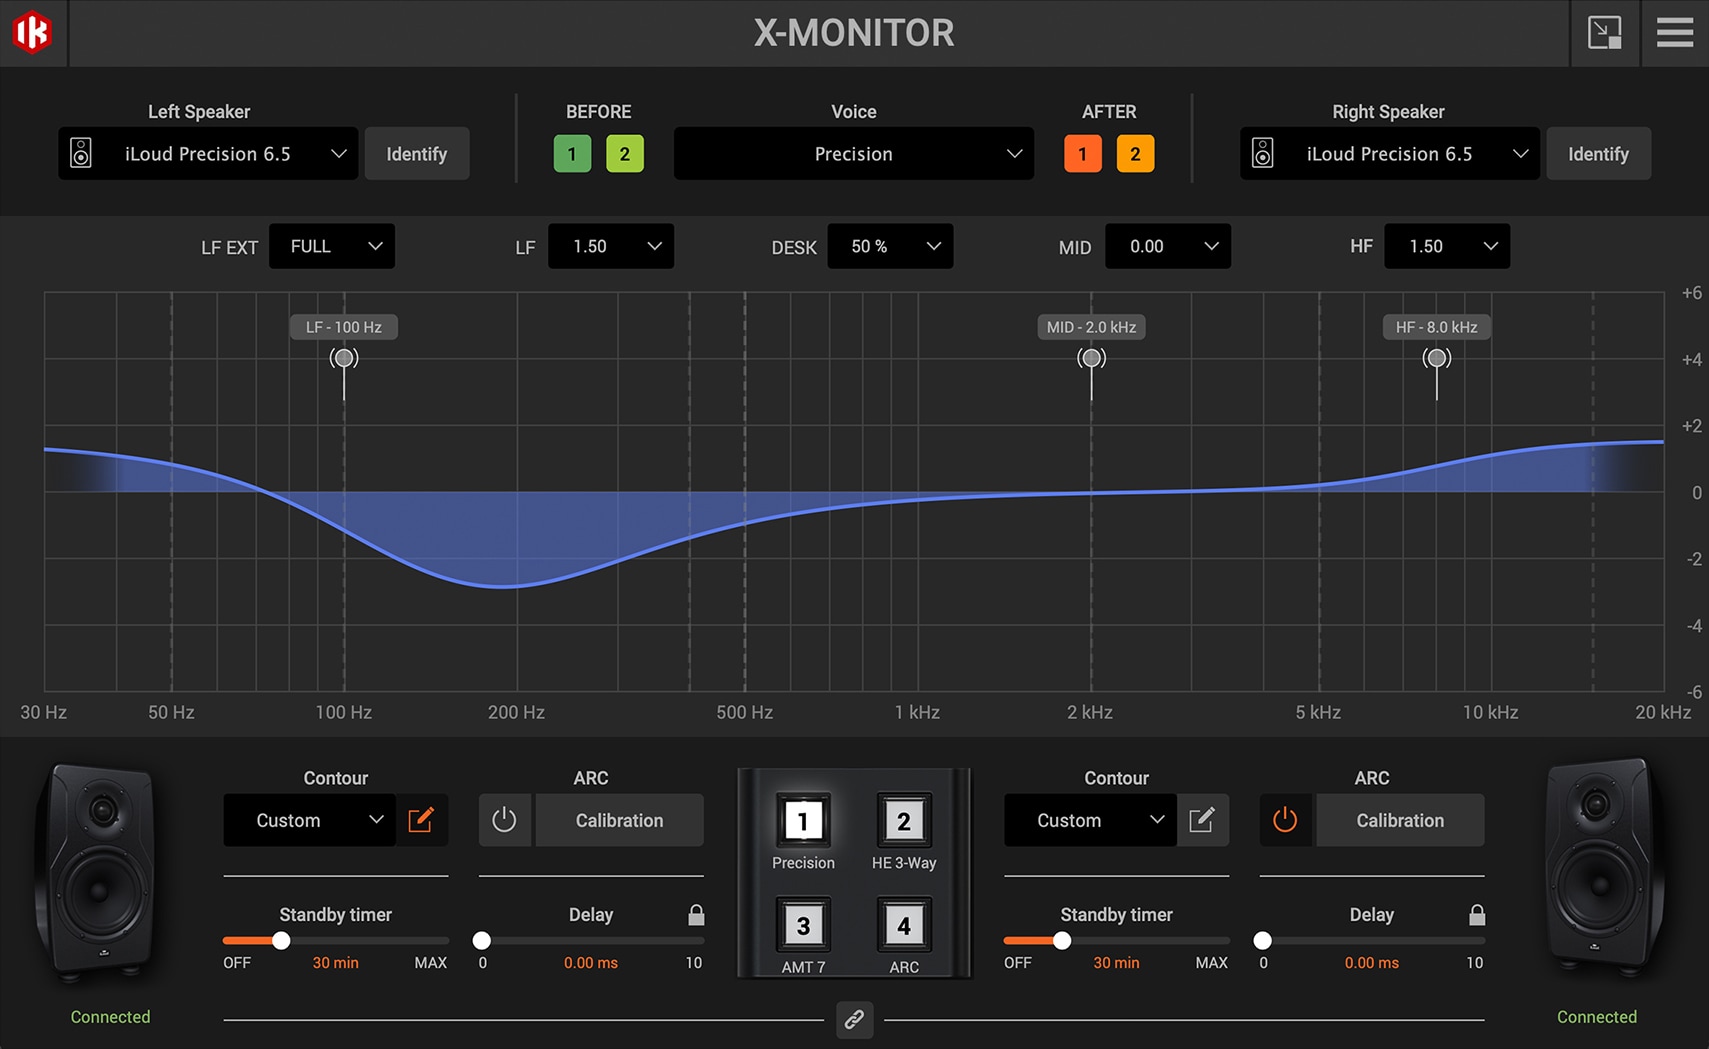Click the resize window icon

pyautogui.click(x=1604, y=33)
